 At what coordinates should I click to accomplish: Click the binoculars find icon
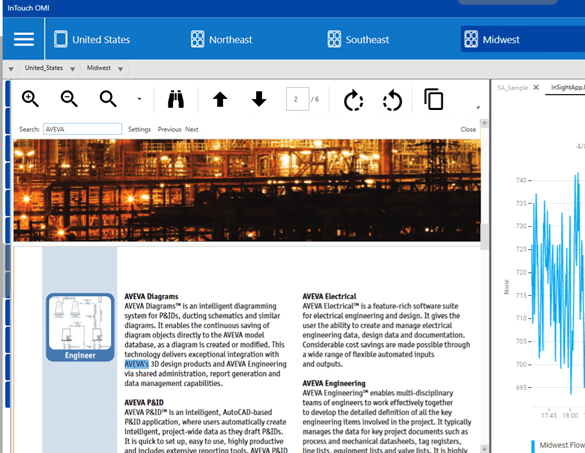coord(176,99)
